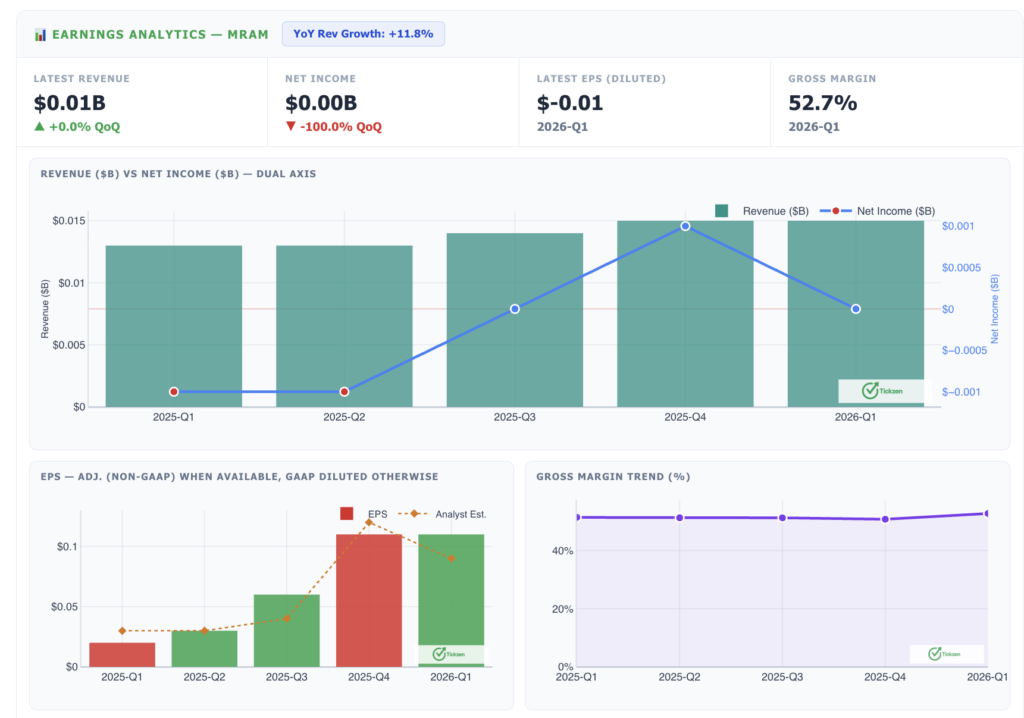Click the 2025-Q4 analyst estimate diamond marker
This screenshot has height=718, width=1024.
(369, 523)
